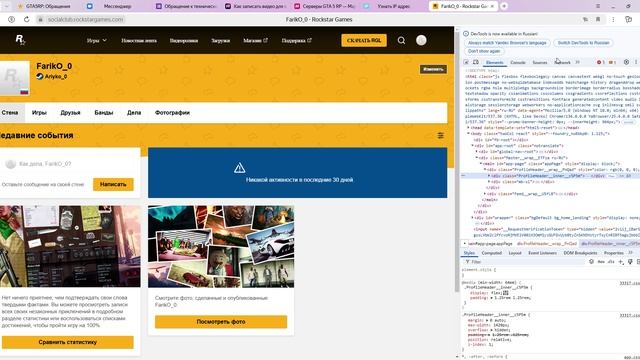Screen dimensions: 640x360
Task: Toggle element state hov button in Styles
Action: (x=601, y=262)
